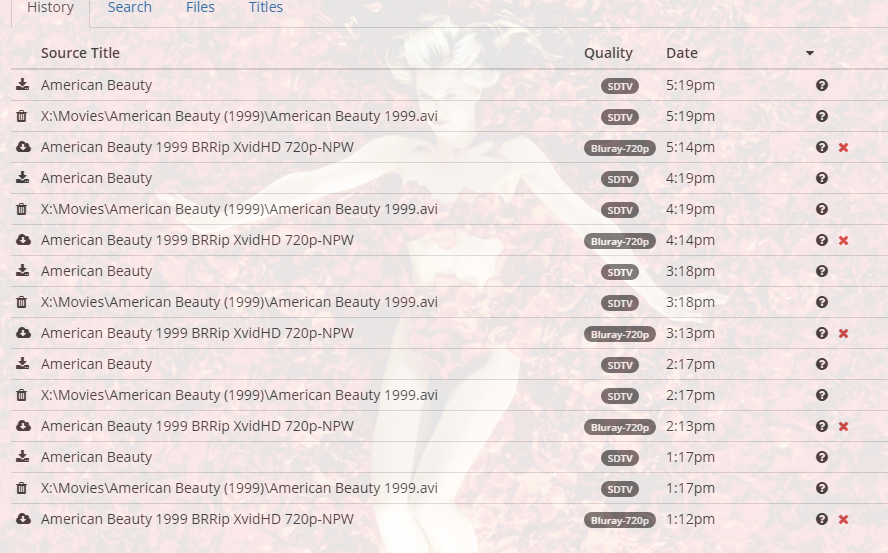Screen dimensions: 888x553
Task: Click the Bluray-720p badge on the 1:12pm row
Action: click(620, 520)
